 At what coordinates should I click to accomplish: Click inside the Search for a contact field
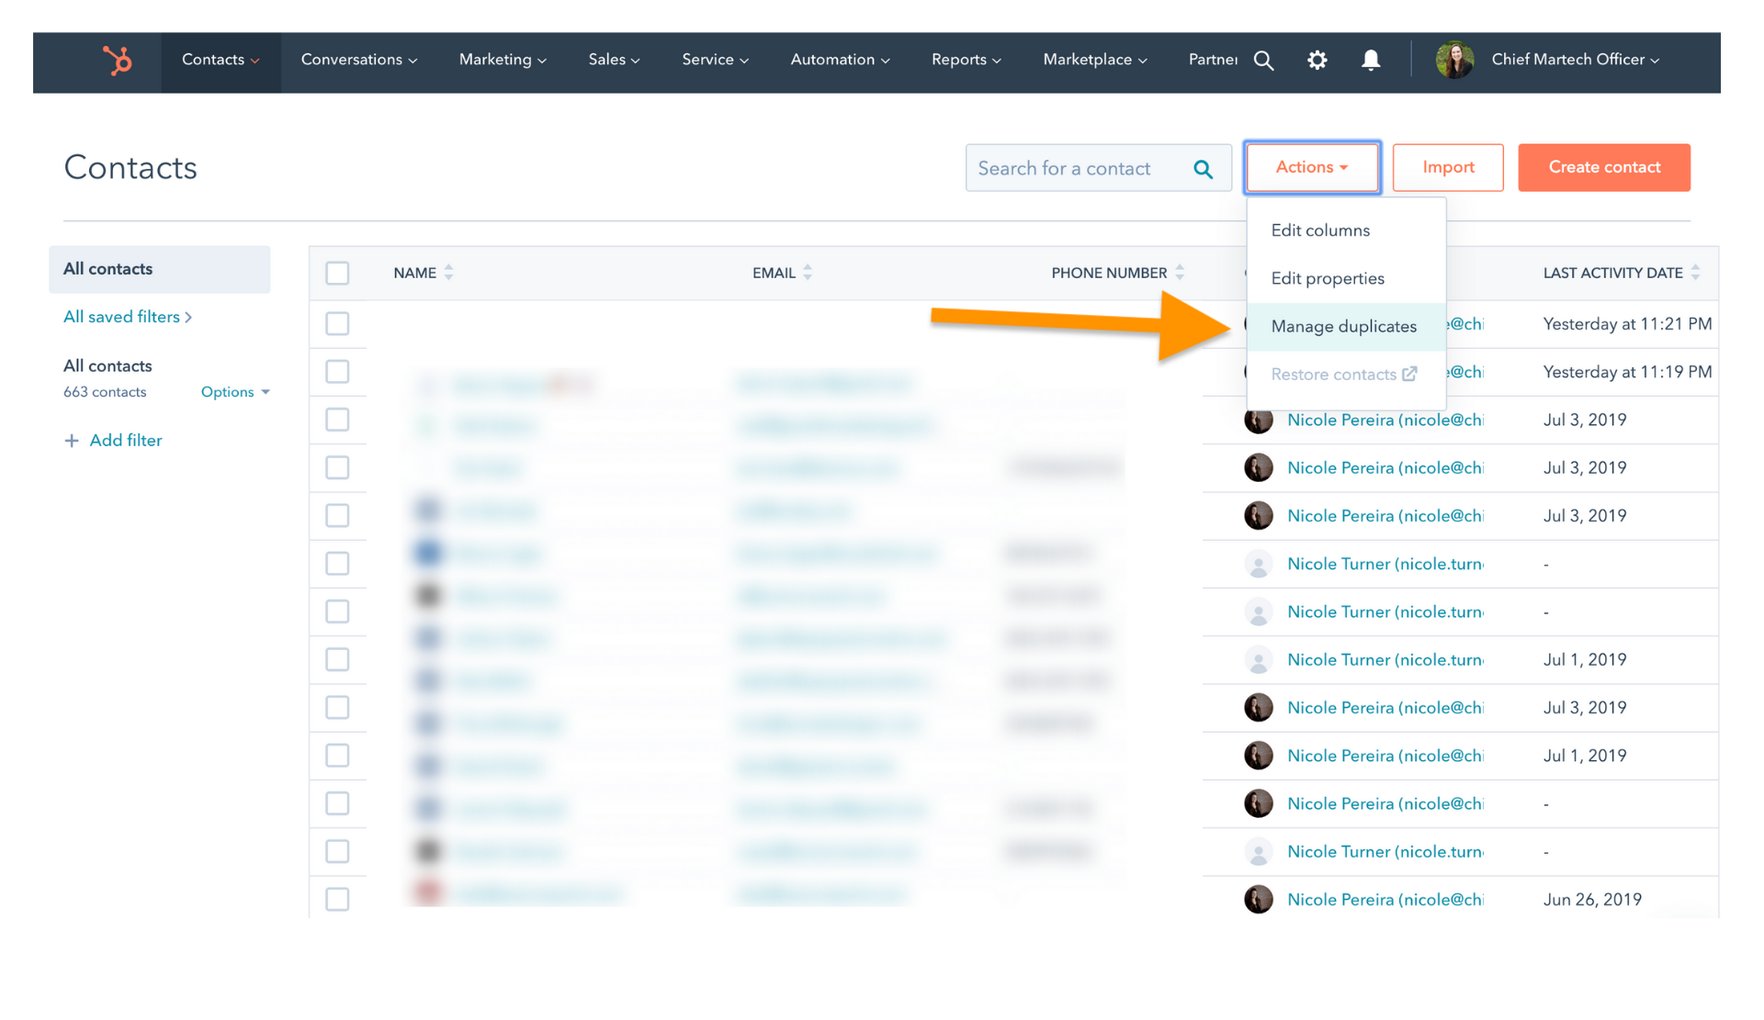tap(1080, 167)
